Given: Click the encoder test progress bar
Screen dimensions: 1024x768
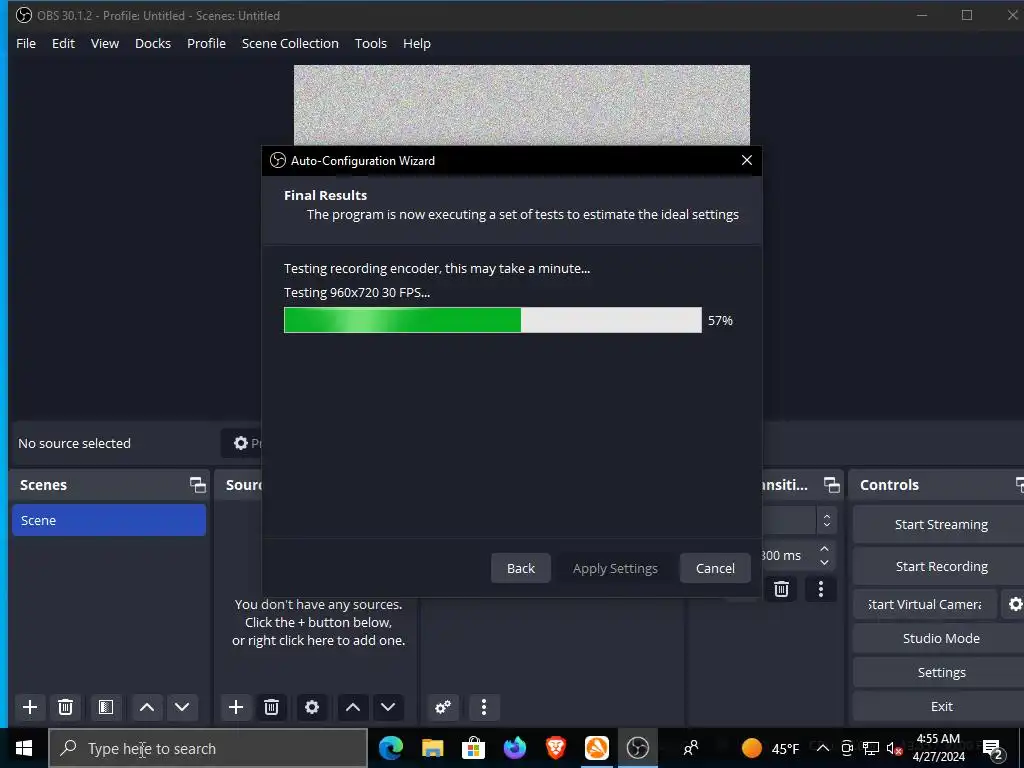Looking at the screenshot, I should click(493, 320).
